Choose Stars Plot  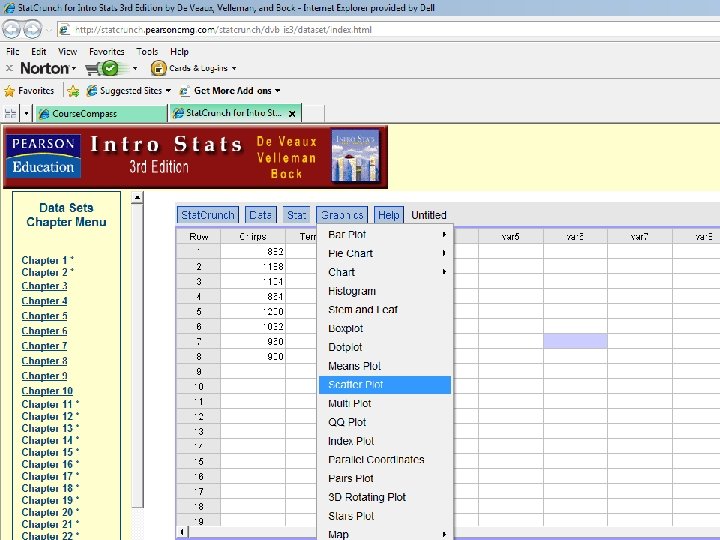click(x=385, y=516)
